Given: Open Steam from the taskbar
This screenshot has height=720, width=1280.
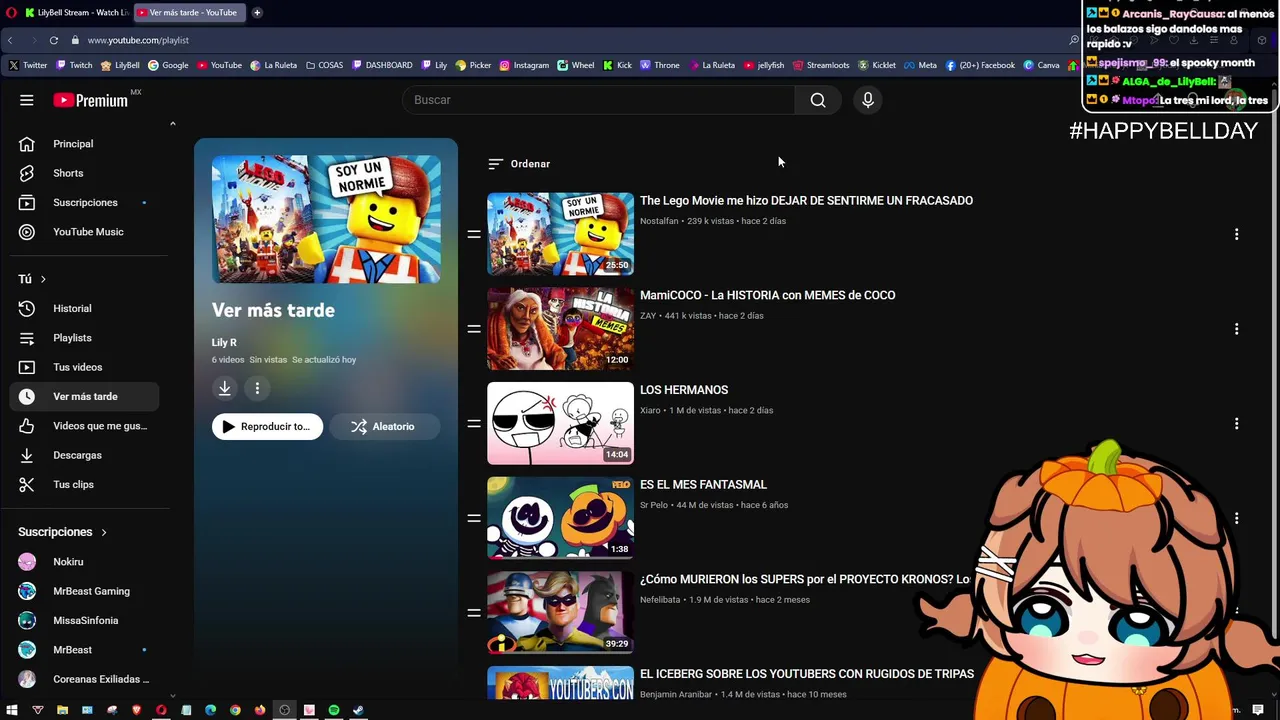Looking at the screenshot, I should point(358,711).
